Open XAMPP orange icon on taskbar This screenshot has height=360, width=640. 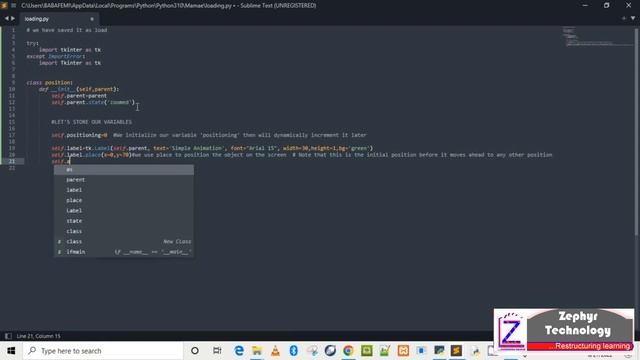[x=403, y=351]
